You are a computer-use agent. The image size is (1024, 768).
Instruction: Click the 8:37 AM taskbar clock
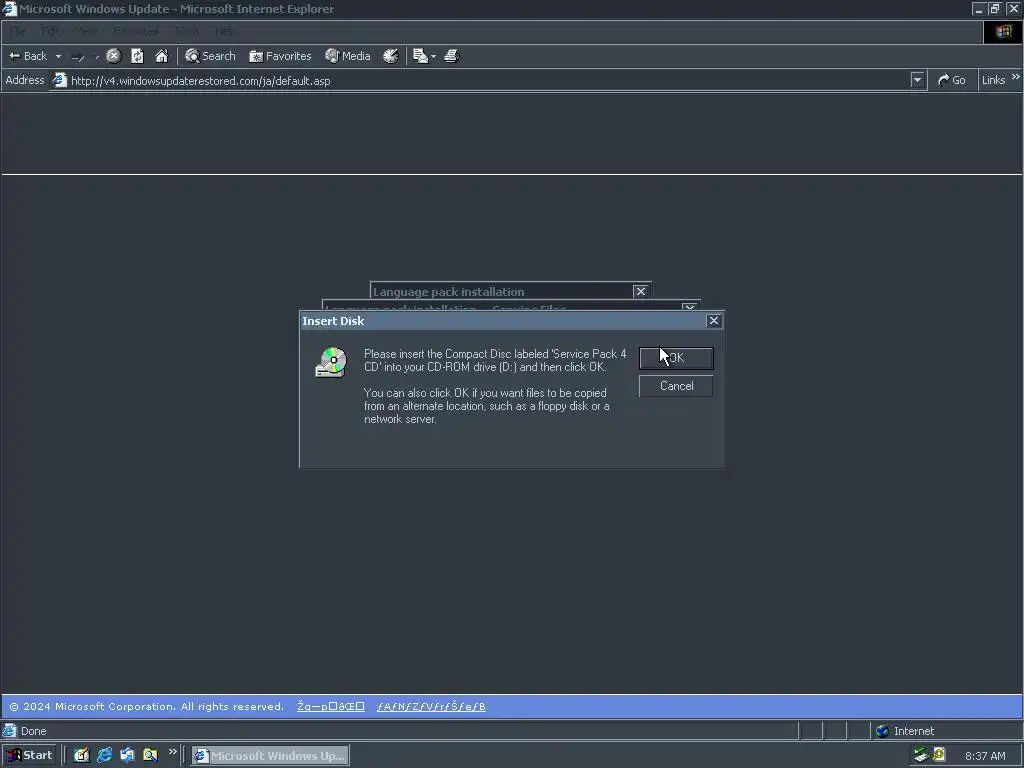point(985,756)
